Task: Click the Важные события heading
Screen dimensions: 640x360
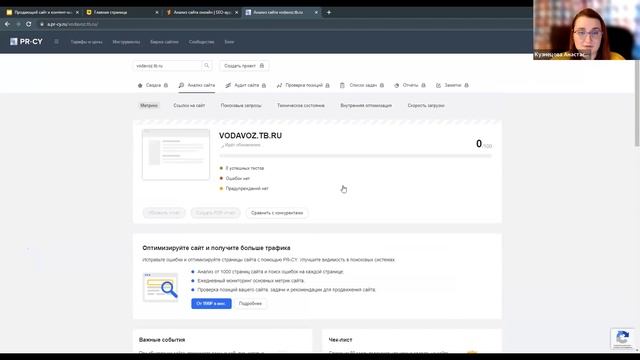Action: point(162,340)
